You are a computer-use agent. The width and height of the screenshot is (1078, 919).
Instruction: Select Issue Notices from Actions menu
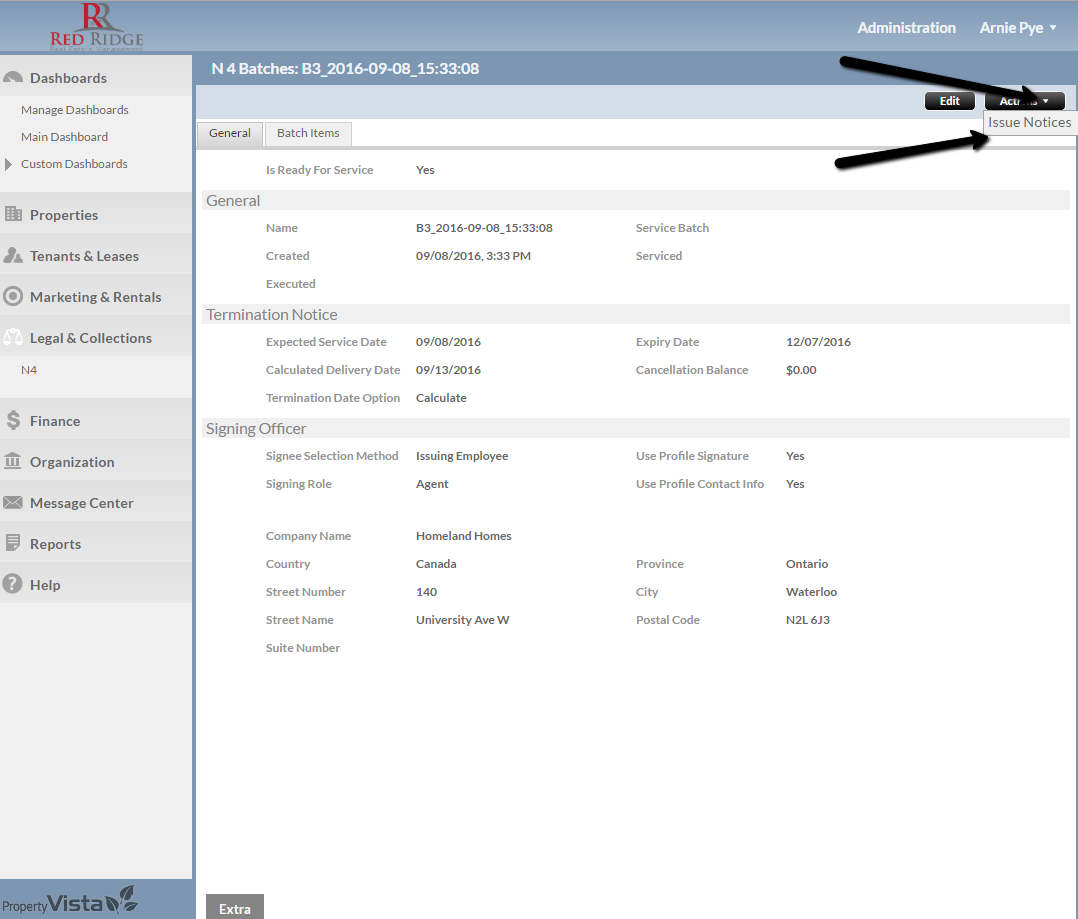[x=1029, y=122]
